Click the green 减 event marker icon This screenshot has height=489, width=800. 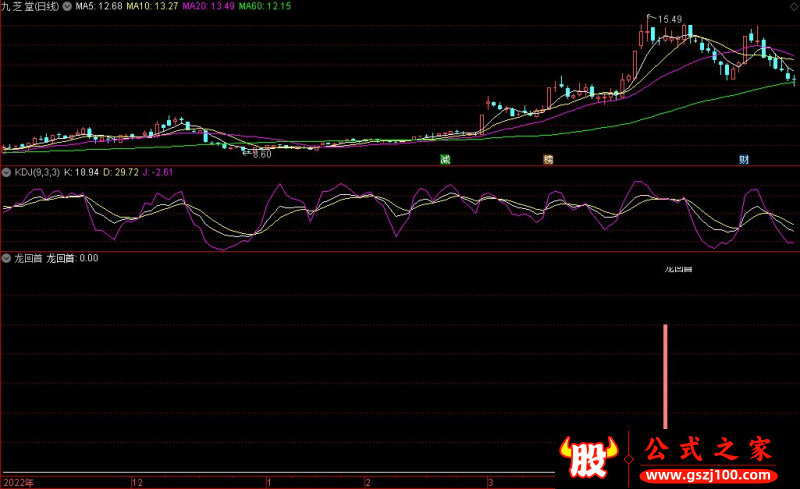click(x=446, y=160)
